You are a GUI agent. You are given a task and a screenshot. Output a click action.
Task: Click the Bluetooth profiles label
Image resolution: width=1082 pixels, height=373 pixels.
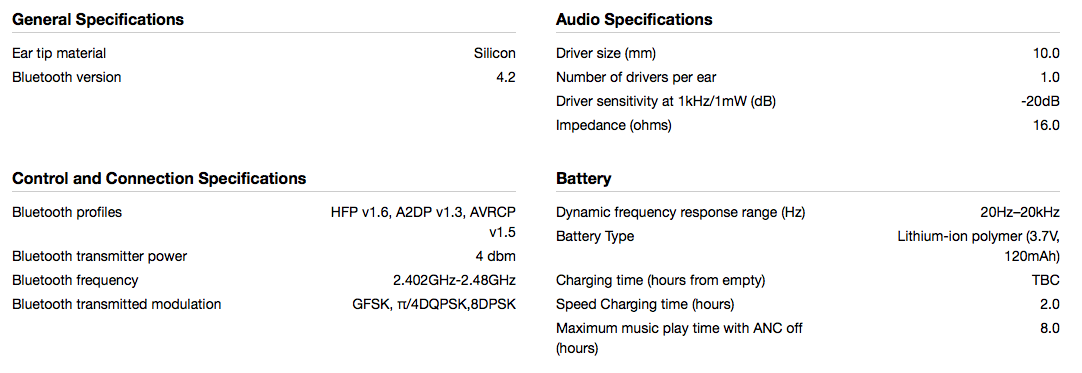point(67,212)
